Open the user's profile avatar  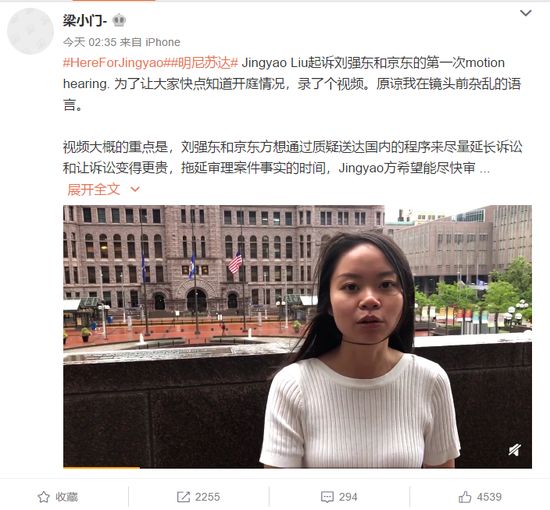(30, 31)
